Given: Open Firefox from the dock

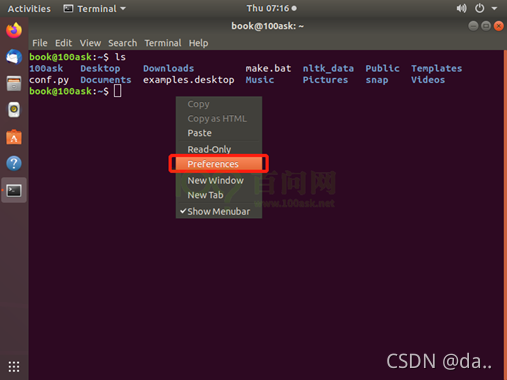Looking at the screenshot, I should [14, 30].
